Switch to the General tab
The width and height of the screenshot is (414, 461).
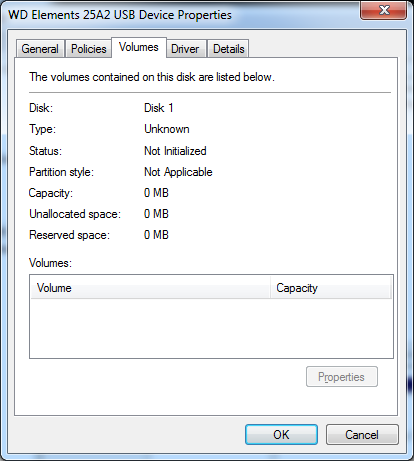[x=40, y=49]
